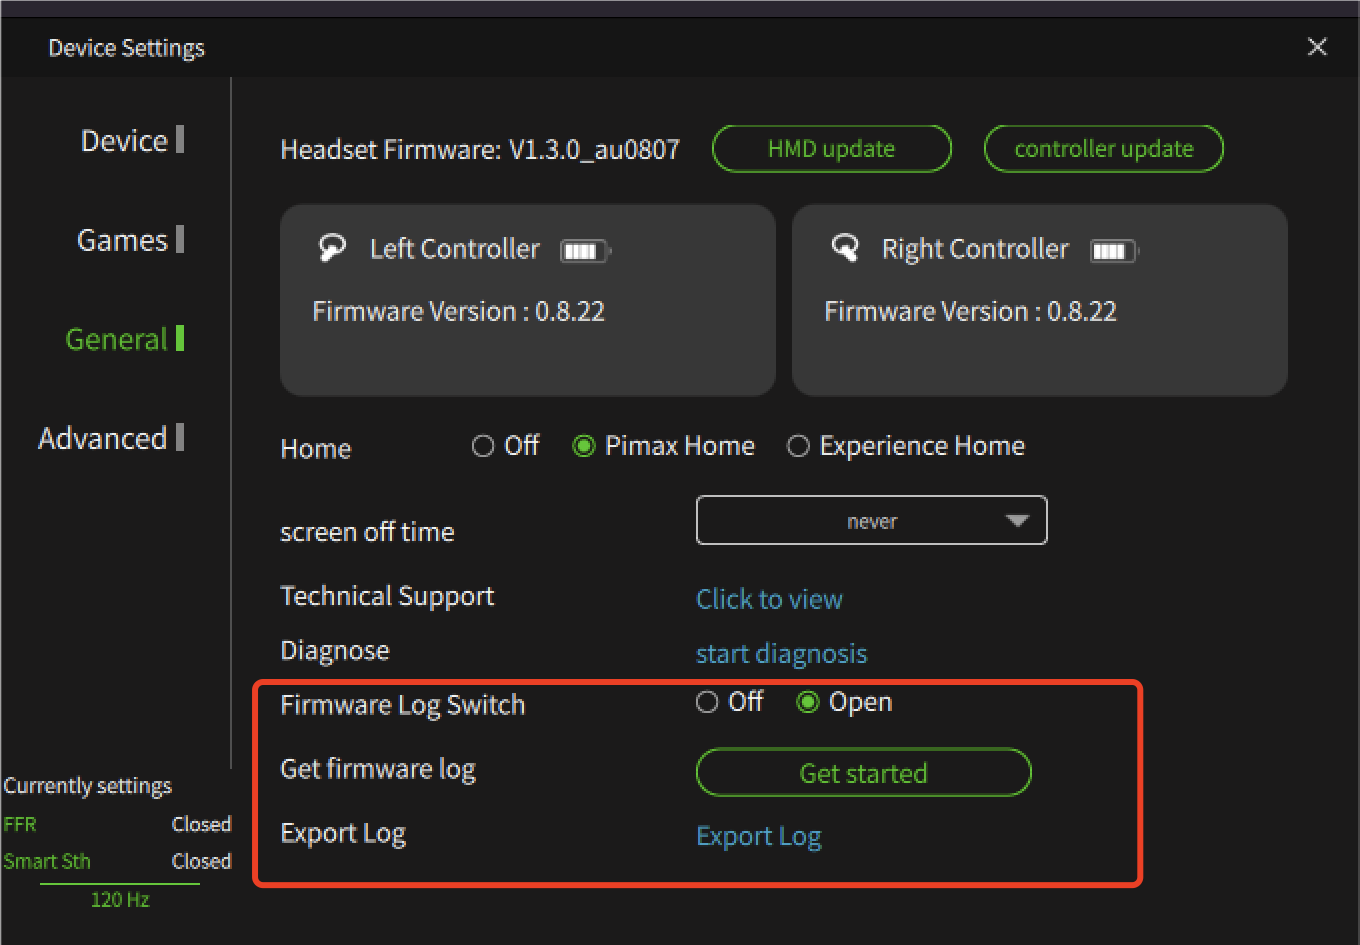Click the Right Controller battery indicator
Viewport: 1360px width, 945px height.
(1113, 251)
